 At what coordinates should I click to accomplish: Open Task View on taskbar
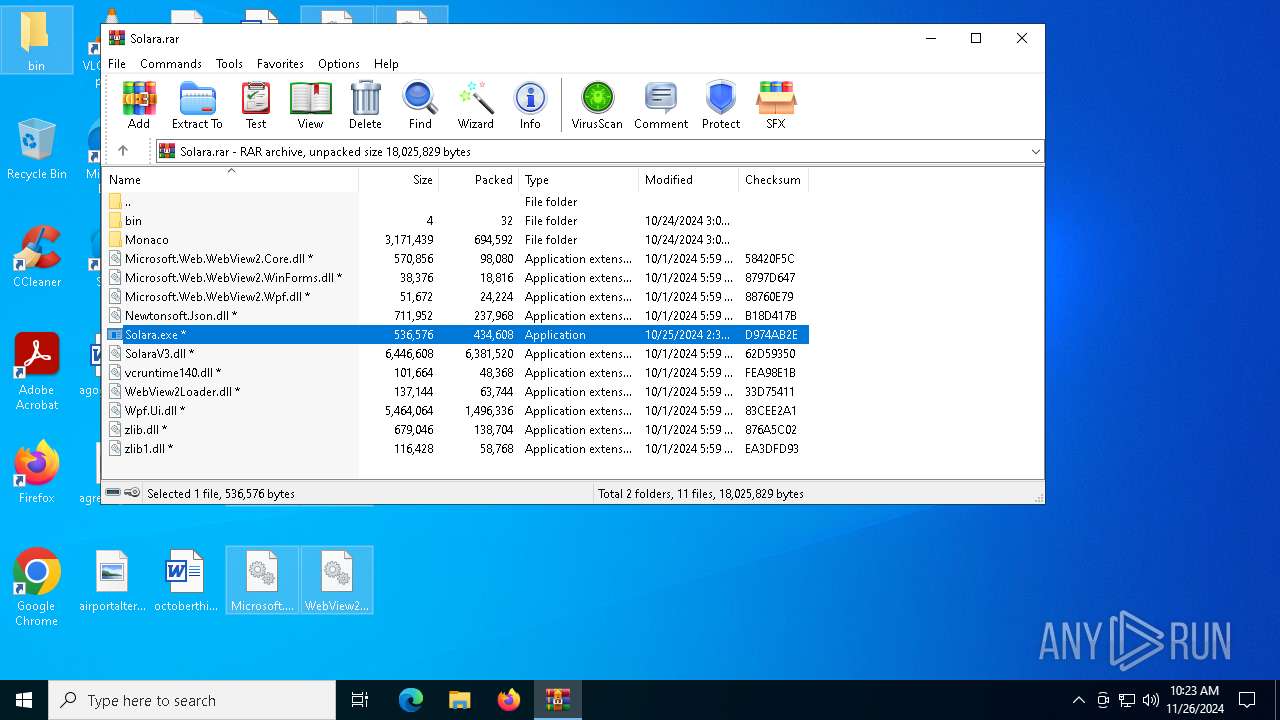[360, 700]
